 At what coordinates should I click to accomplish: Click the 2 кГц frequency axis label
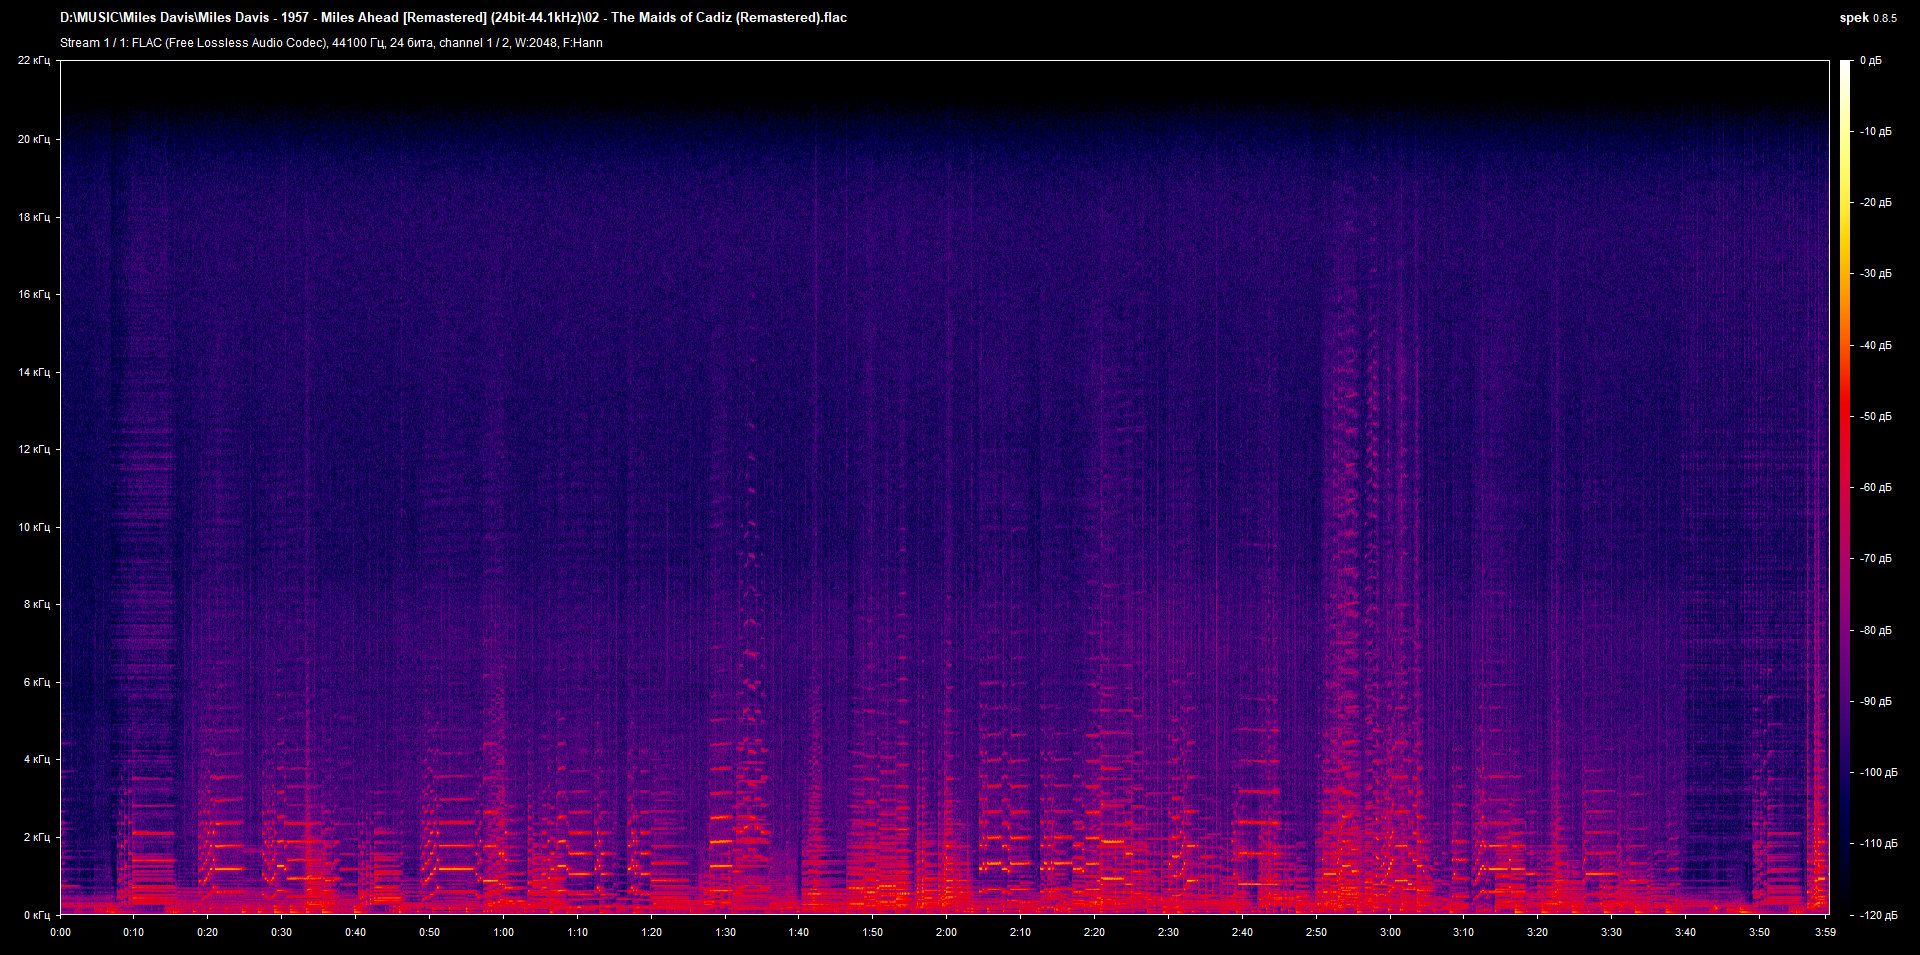coord(37,837)
